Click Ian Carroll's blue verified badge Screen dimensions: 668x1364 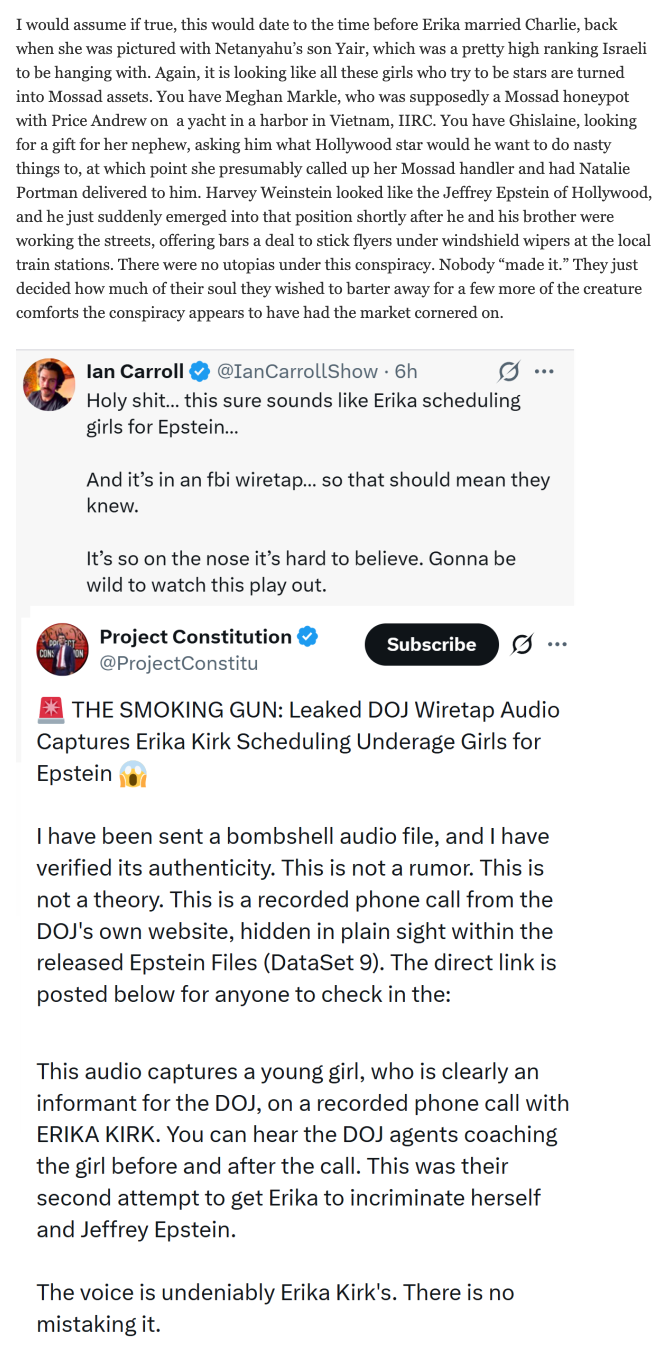pyautogui.click(x=200, y=372)
